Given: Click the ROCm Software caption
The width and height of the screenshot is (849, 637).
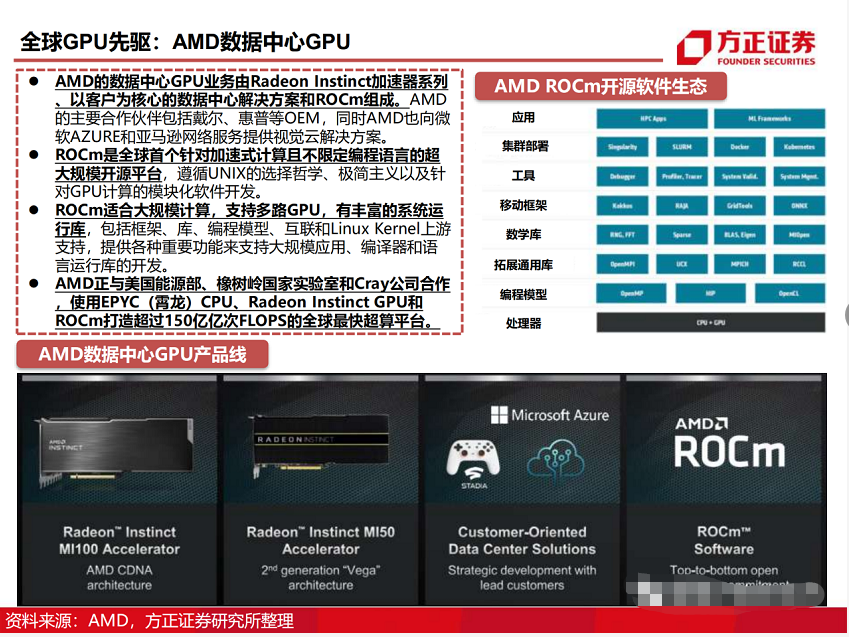Looking at the screenshot, I should coord(724,541).
